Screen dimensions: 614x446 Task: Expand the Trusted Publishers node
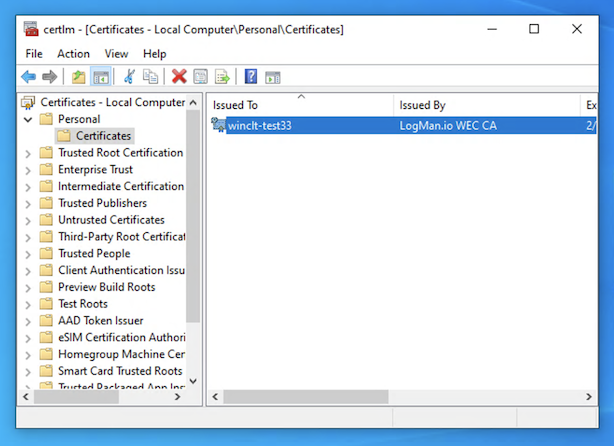(28, 204)
